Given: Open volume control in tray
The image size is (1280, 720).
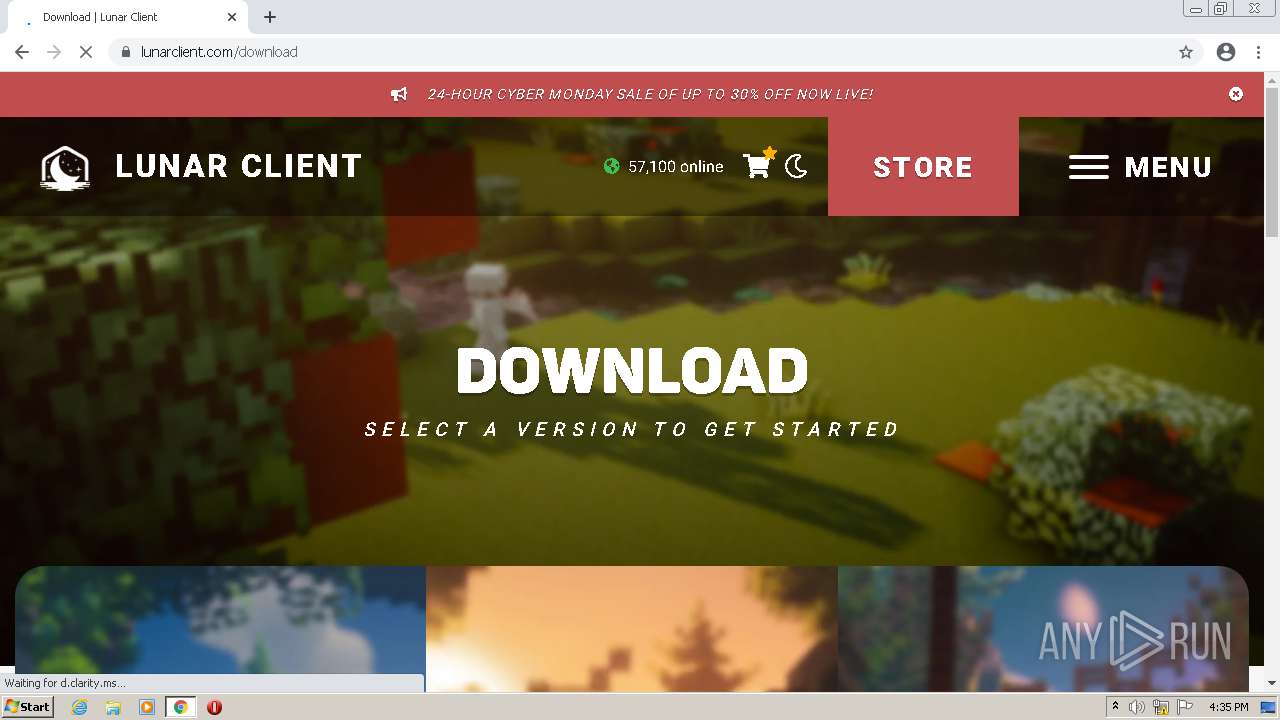Looking at the screenshot, I should (x=1136, y=707).
